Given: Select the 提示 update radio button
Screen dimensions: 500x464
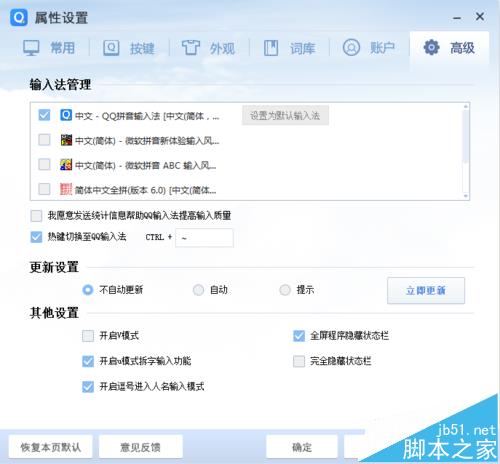Looking at the screenshot, I should [x=285, y=290].
